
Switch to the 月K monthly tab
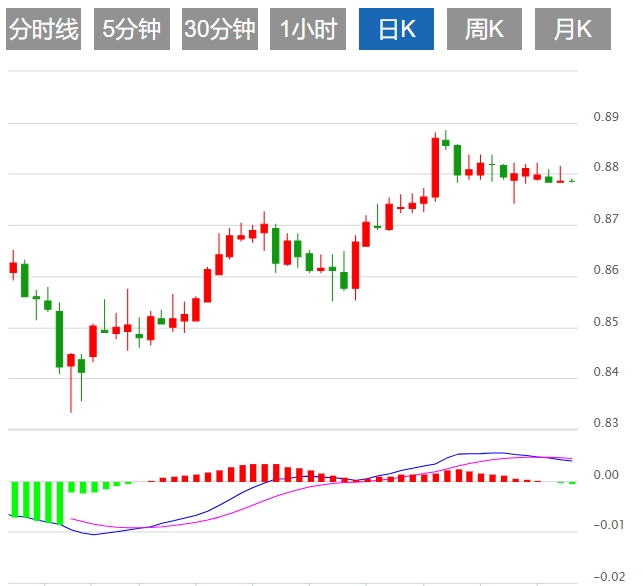(573, 29)
